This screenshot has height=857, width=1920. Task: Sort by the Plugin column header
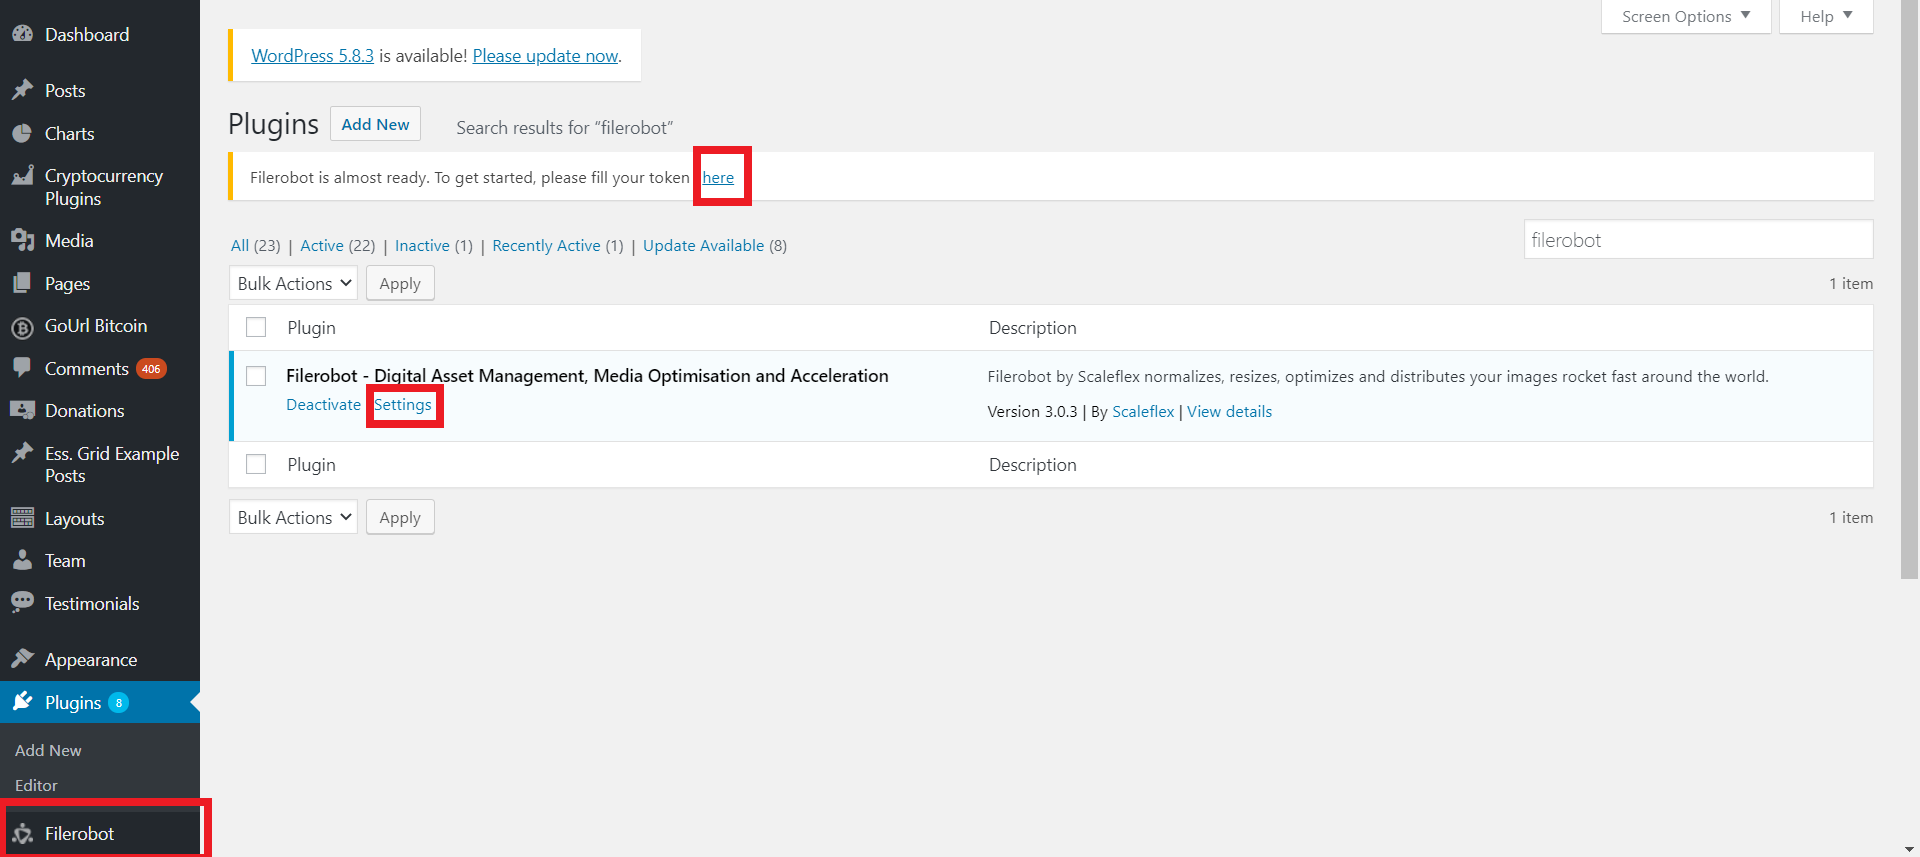pos(311,327)
